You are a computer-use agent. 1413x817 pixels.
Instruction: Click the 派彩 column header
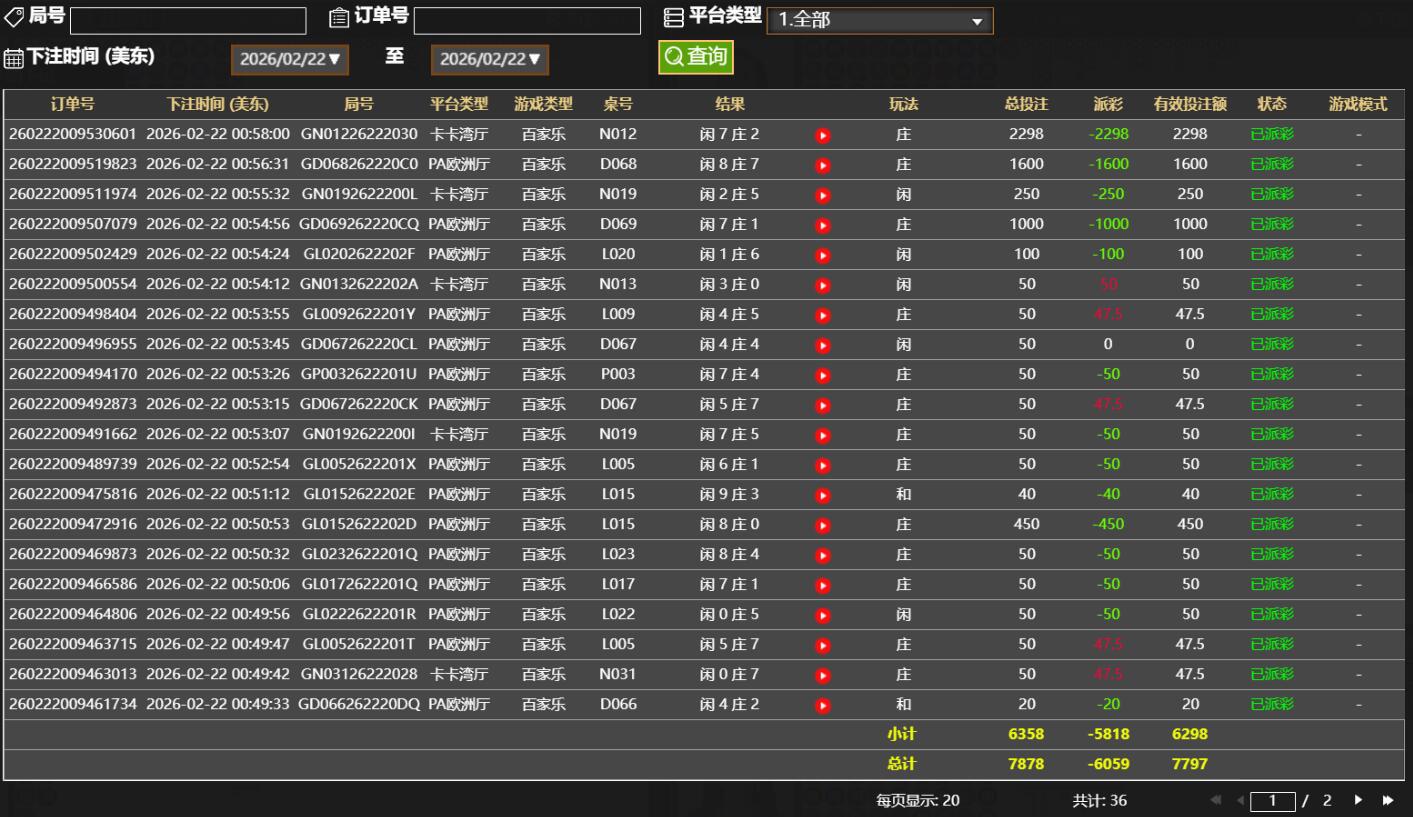tap(1108, 104)
